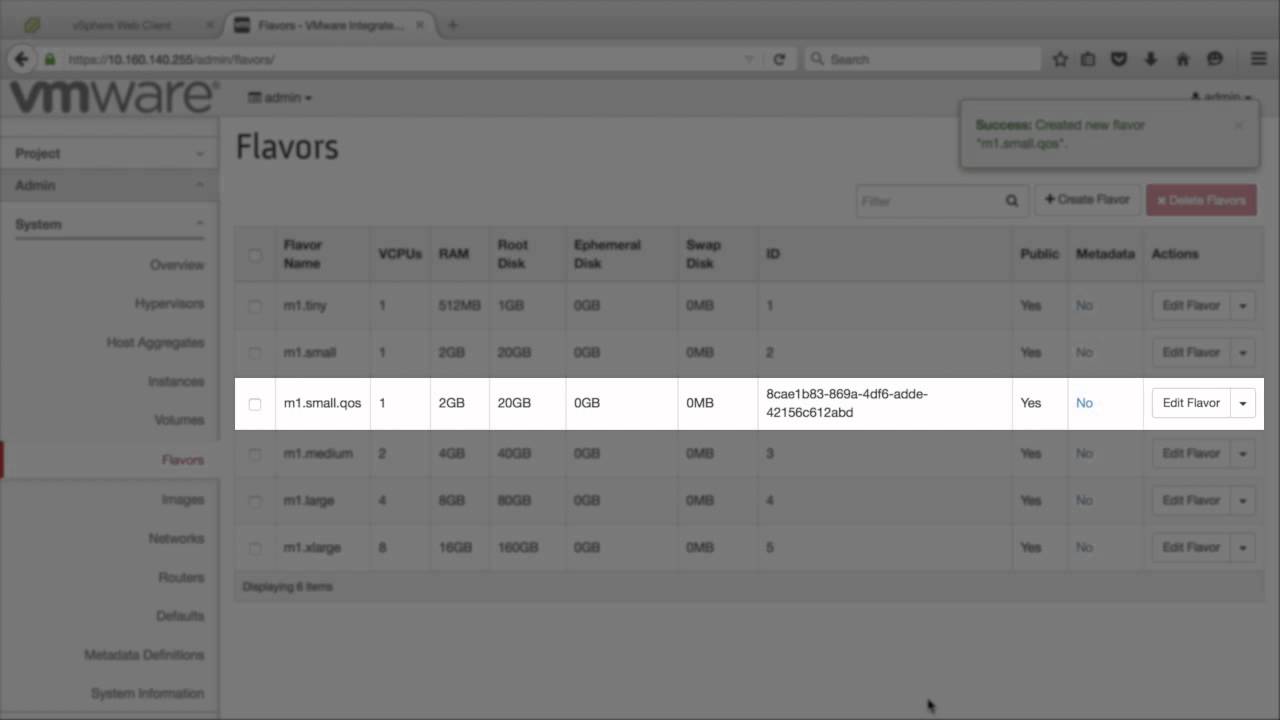Open Overview in sidebar
The image size is (1280, 720).
click(176, 265)
